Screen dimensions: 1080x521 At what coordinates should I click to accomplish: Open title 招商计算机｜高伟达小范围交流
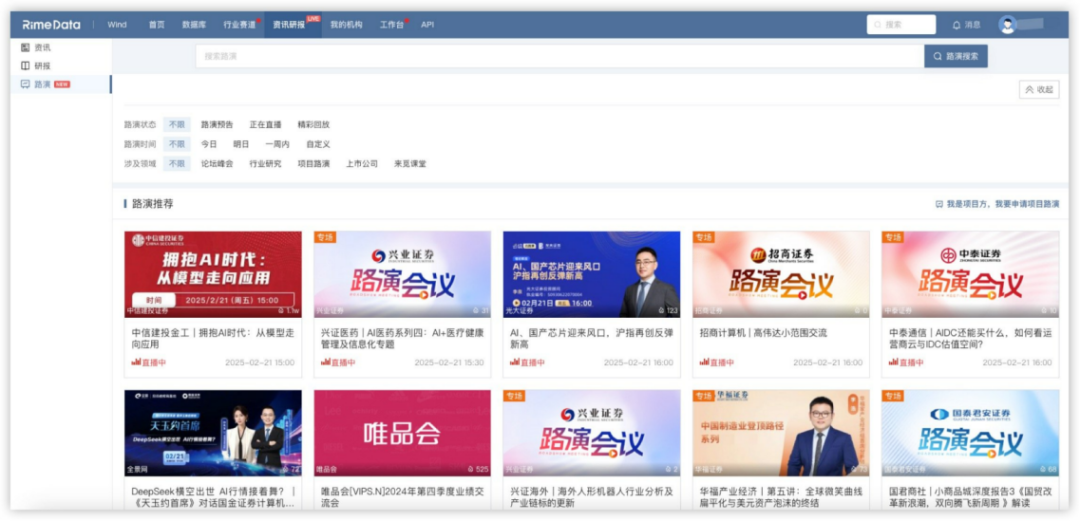coord(763,333)
